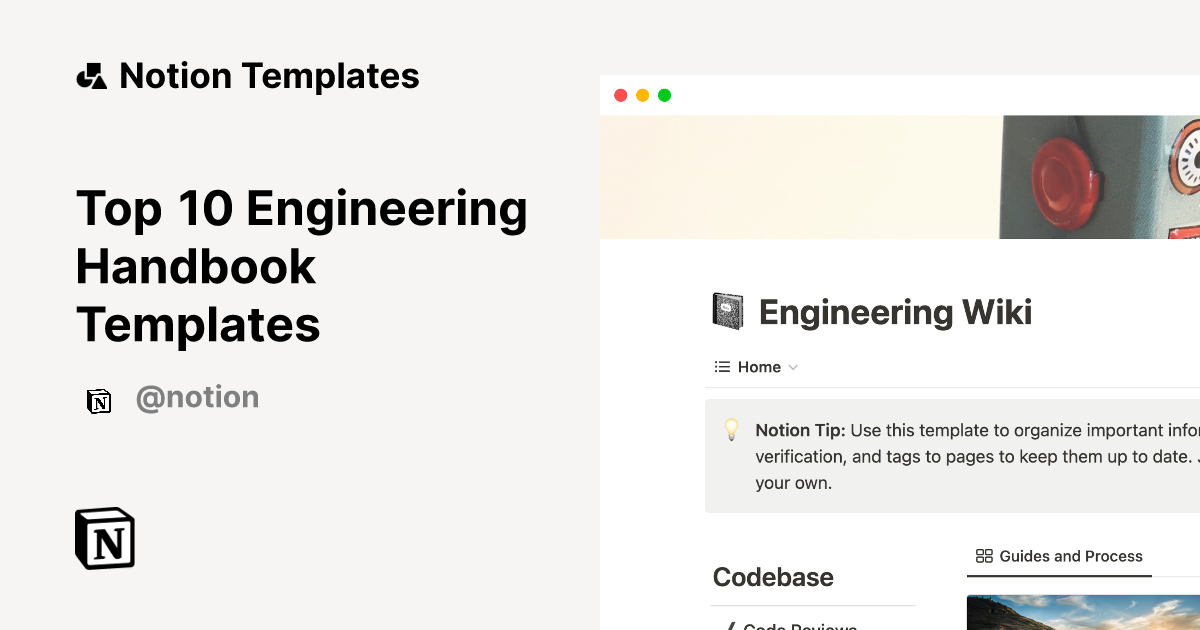Open the @notion profile link
The height and width of the screenshot is (630, 1200).
(197, 398)
